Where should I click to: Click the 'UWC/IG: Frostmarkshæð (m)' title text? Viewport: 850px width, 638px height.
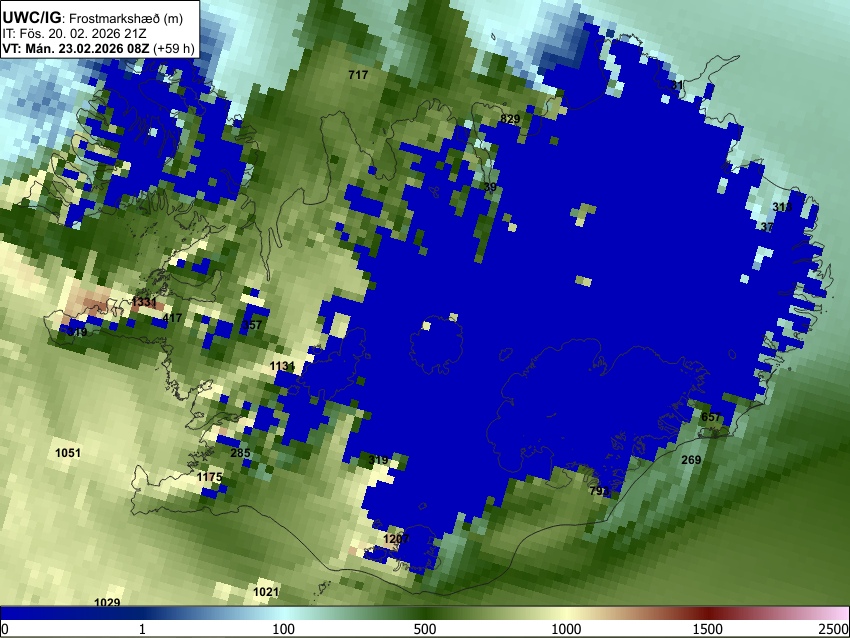[x=93, y=18]
